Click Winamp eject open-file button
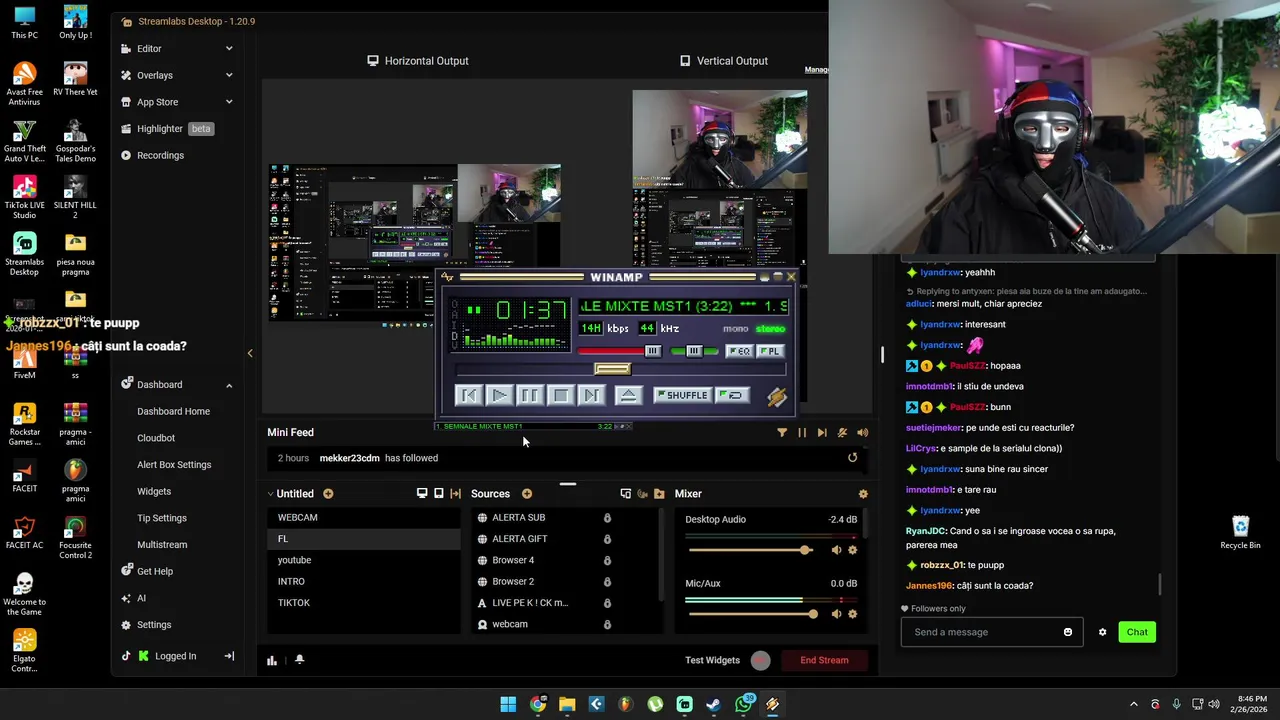The height and width of the screenshot is (720, 1280). click(x=628, y=396)
